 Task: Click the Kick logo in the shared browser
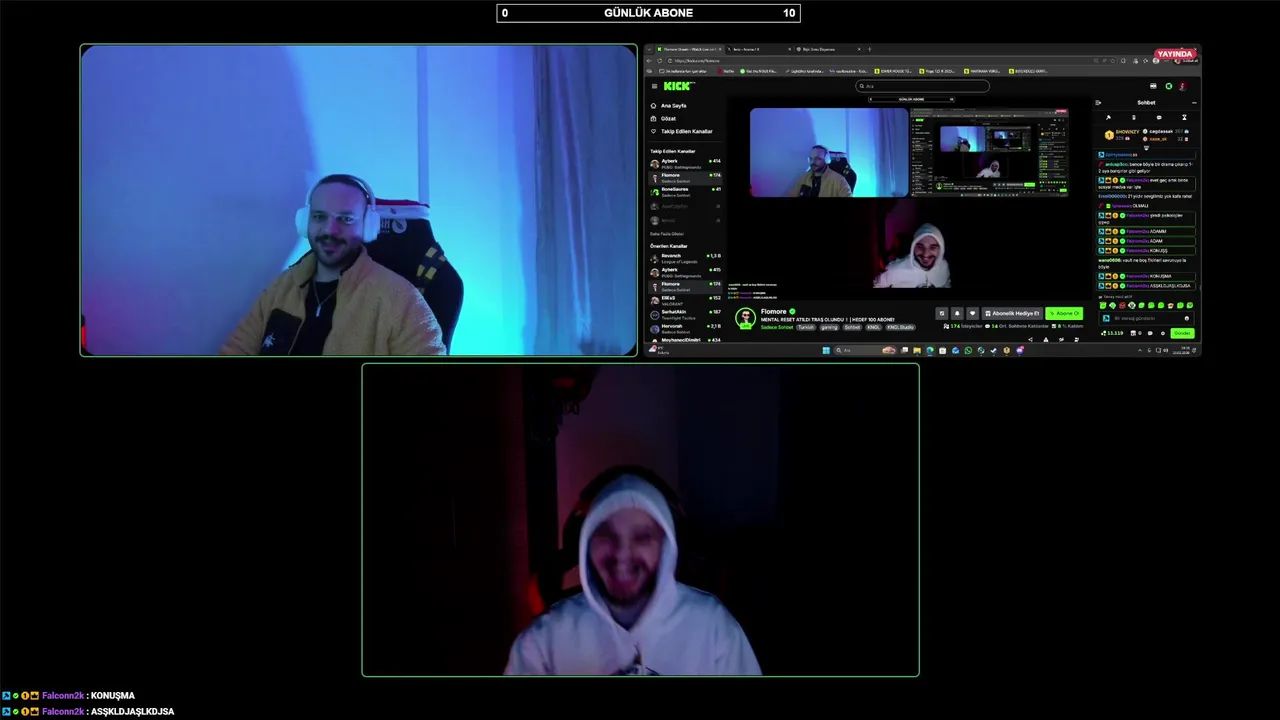click(x=679, y=86)
